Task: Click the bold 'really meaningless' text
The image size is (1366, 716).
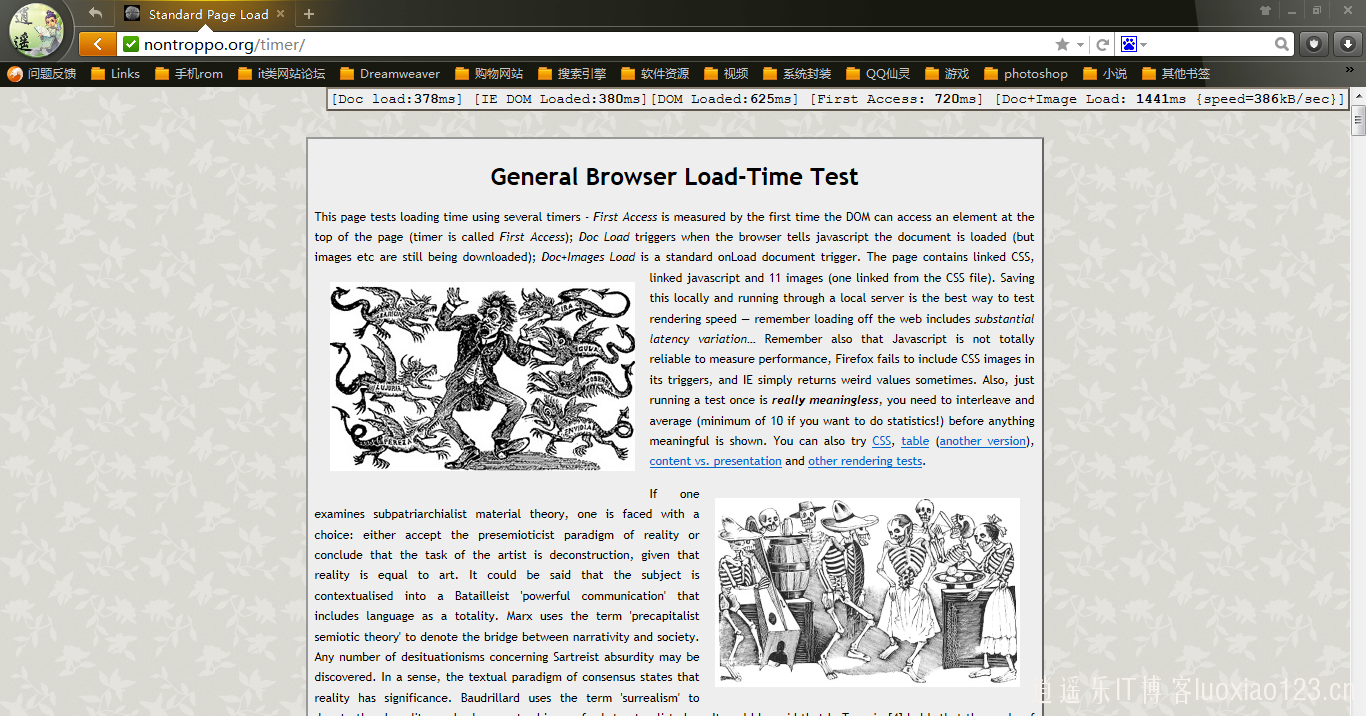Action: (x=825, y=400)
